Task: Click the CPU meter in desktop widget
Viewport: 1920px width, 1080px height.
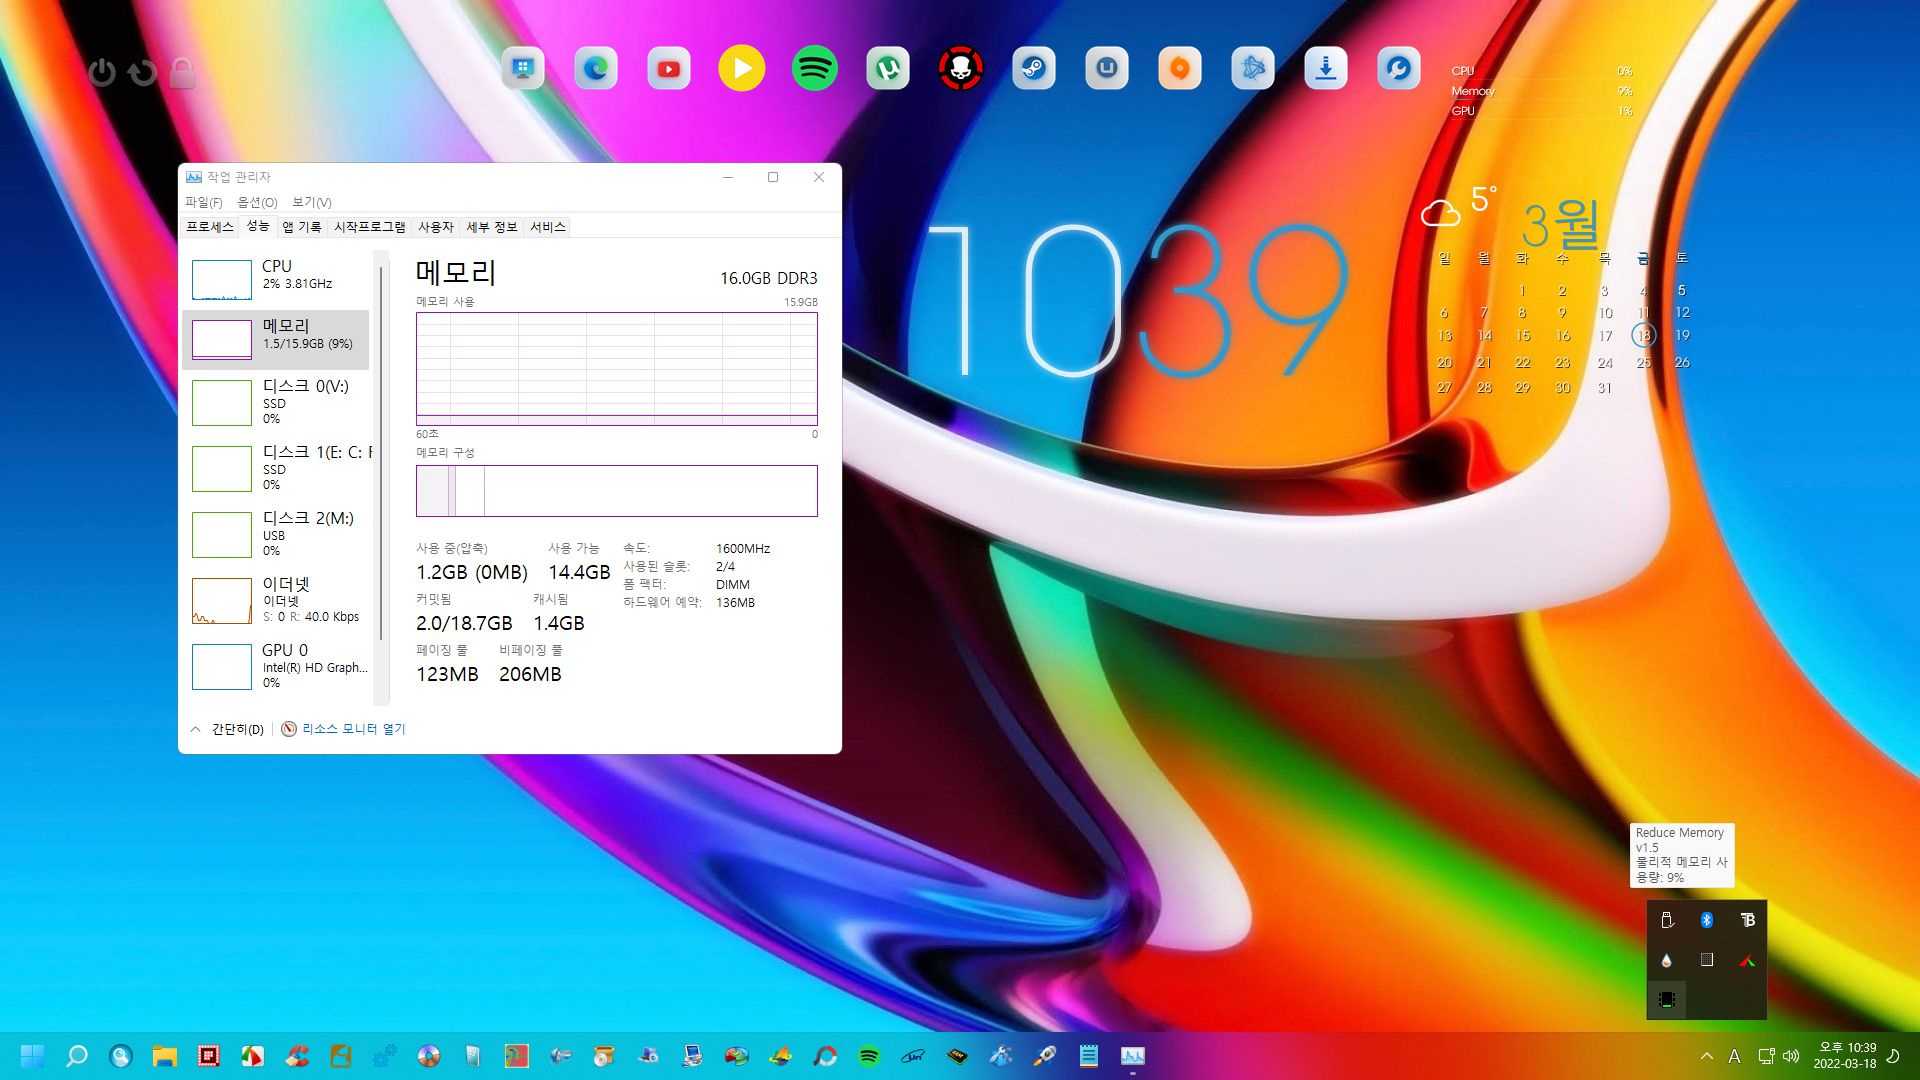Action: (1542, 71)
